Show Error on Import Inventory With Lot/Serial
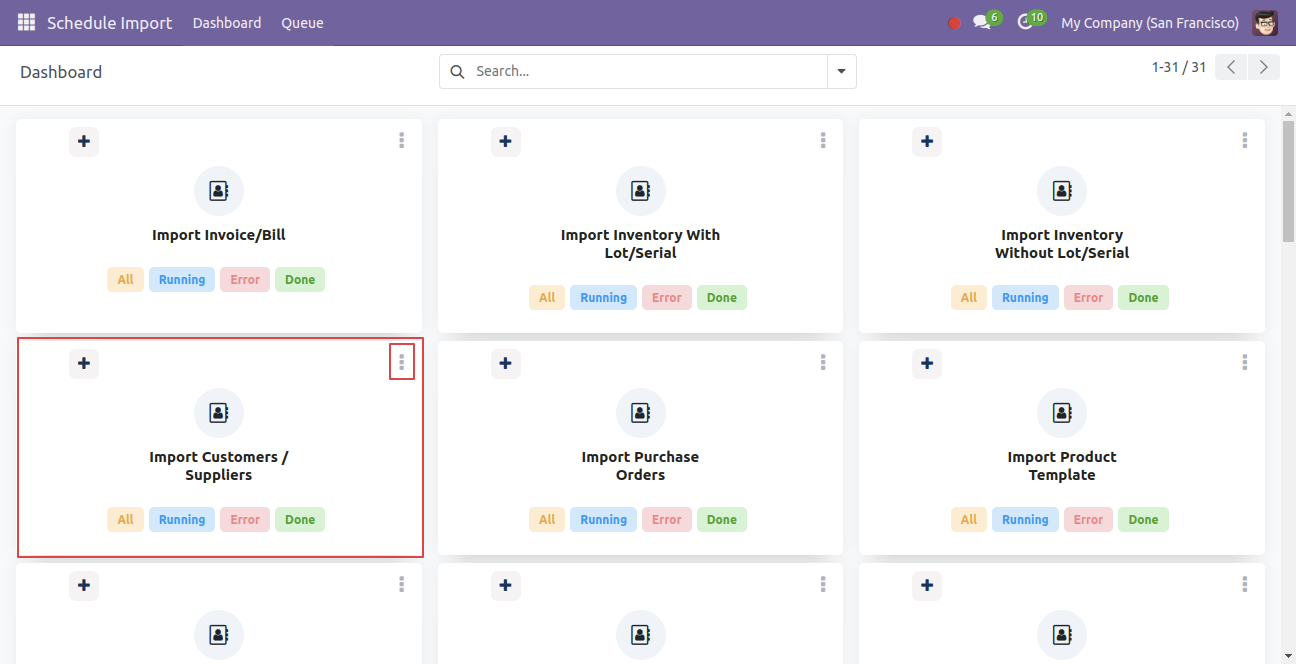The width and height of the screenshot is (1296, 664). pyautogui.click(x=667, y=298)
